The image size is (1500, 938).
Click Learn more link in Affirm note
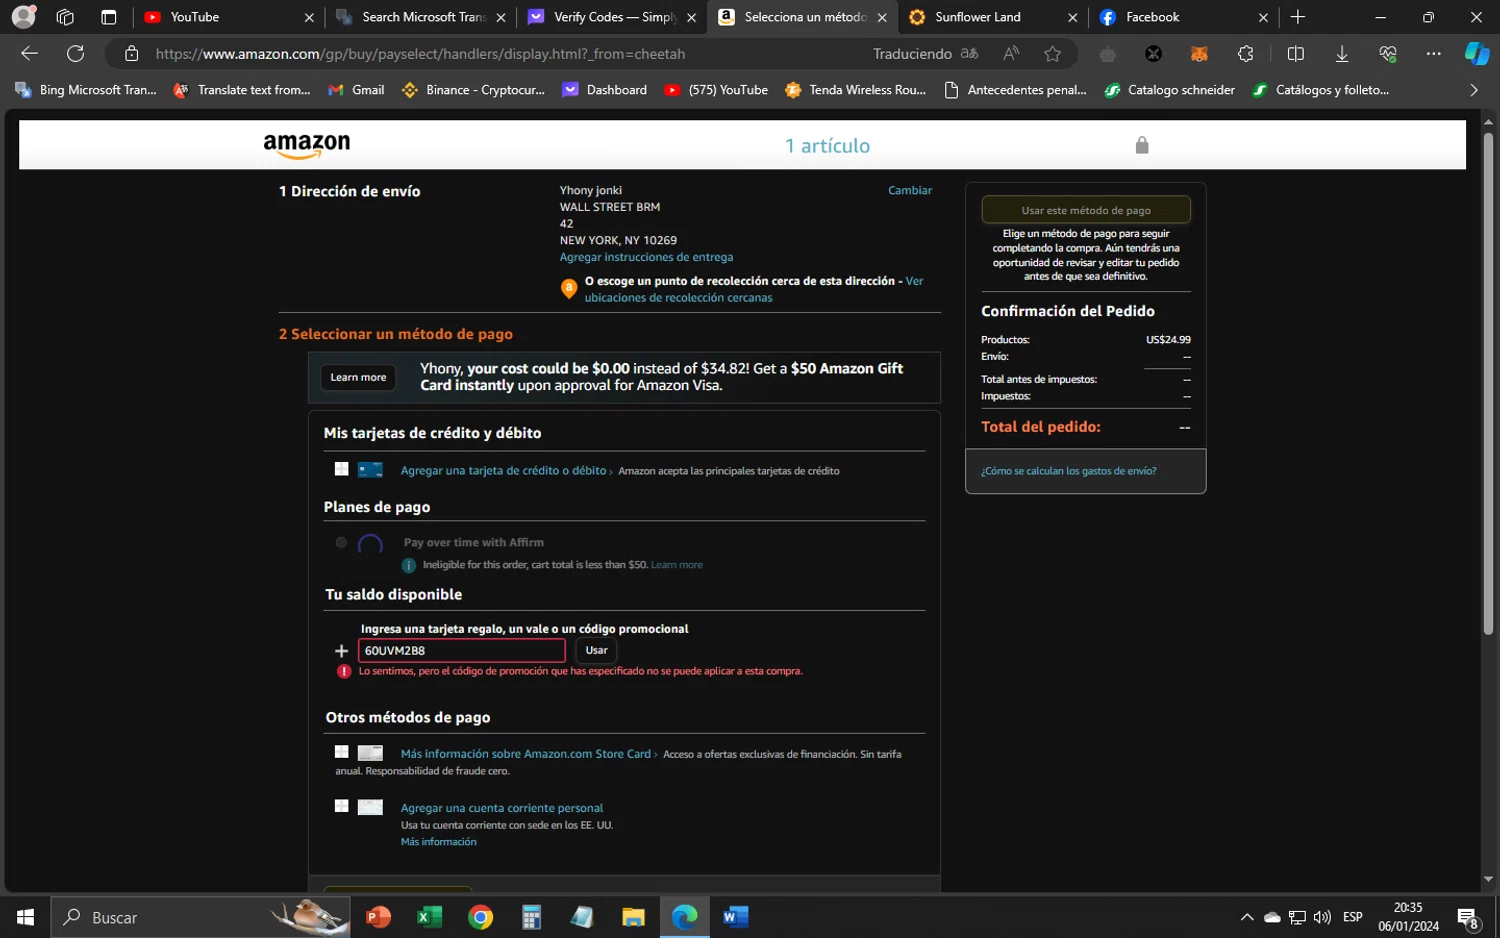click(677, 565)
